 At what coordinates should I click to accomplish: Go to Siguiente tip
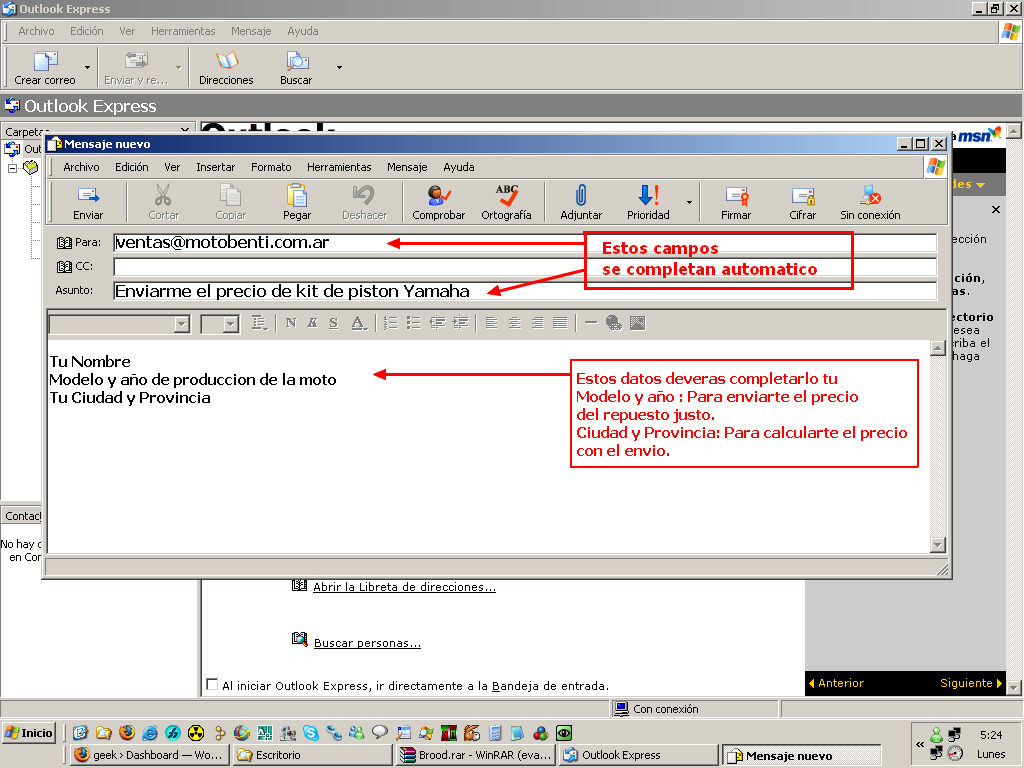970,683
